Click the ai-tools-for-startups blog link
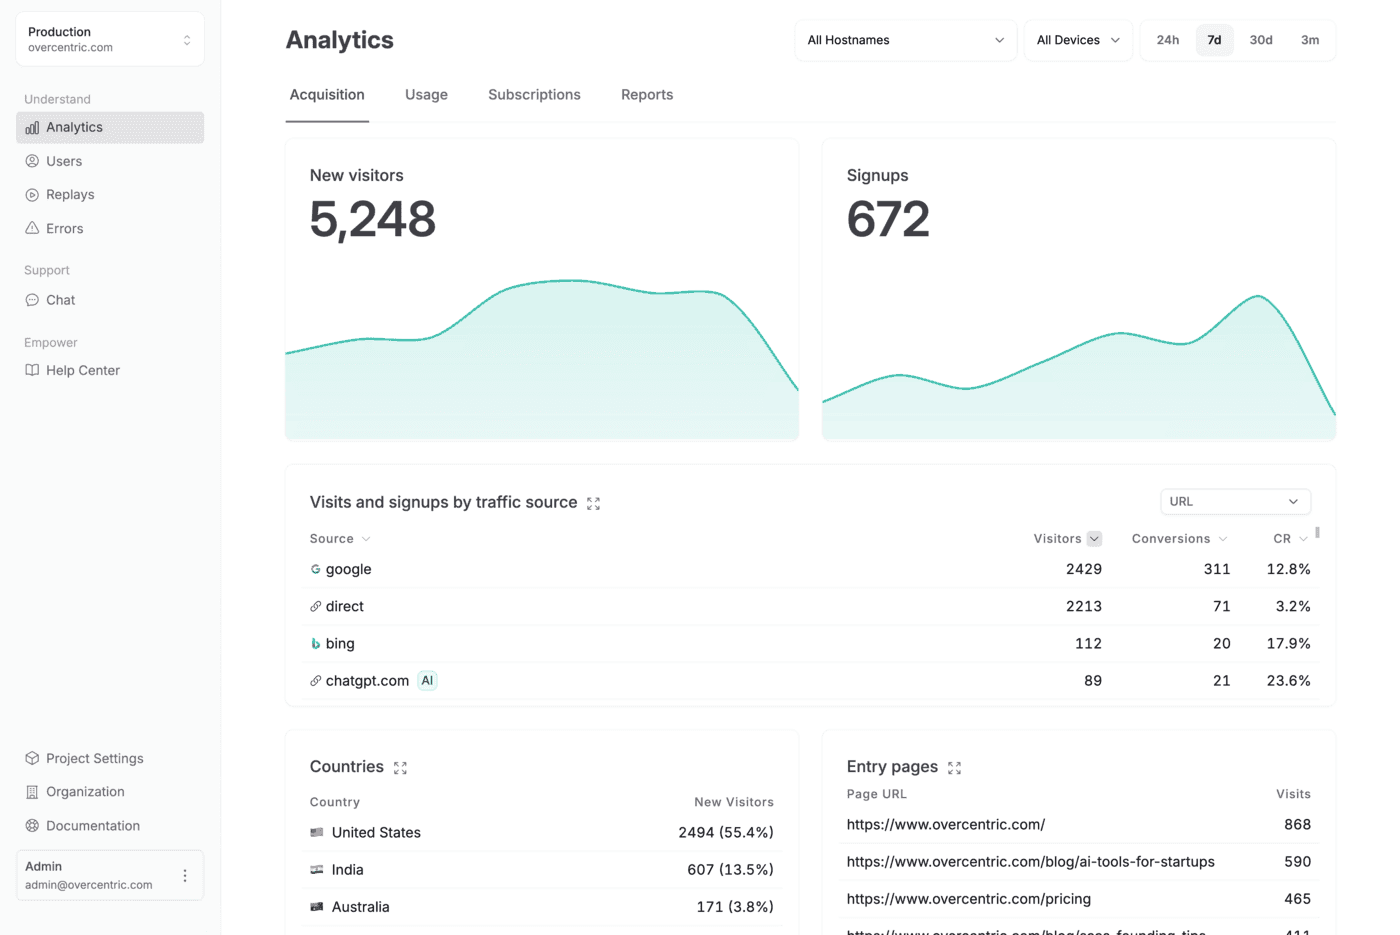 [x=1030, y=861]
